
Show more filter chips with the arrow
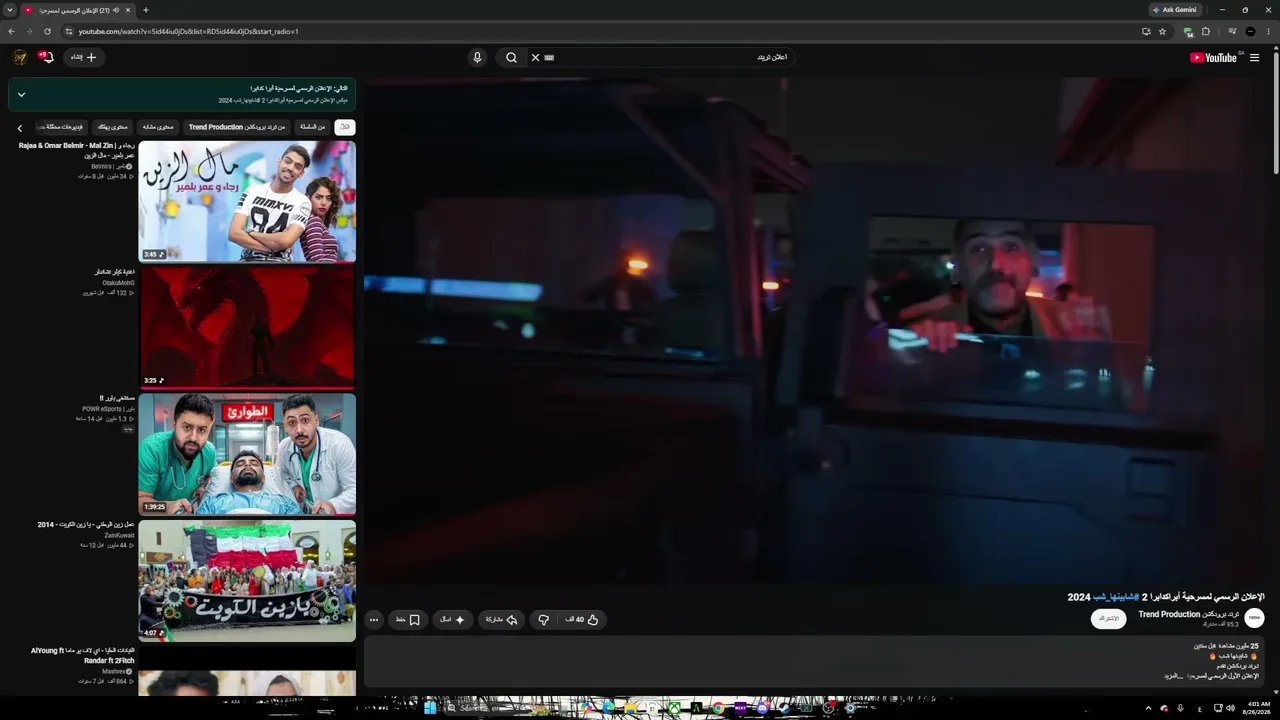pyautogui.click(x=19, y=128)
